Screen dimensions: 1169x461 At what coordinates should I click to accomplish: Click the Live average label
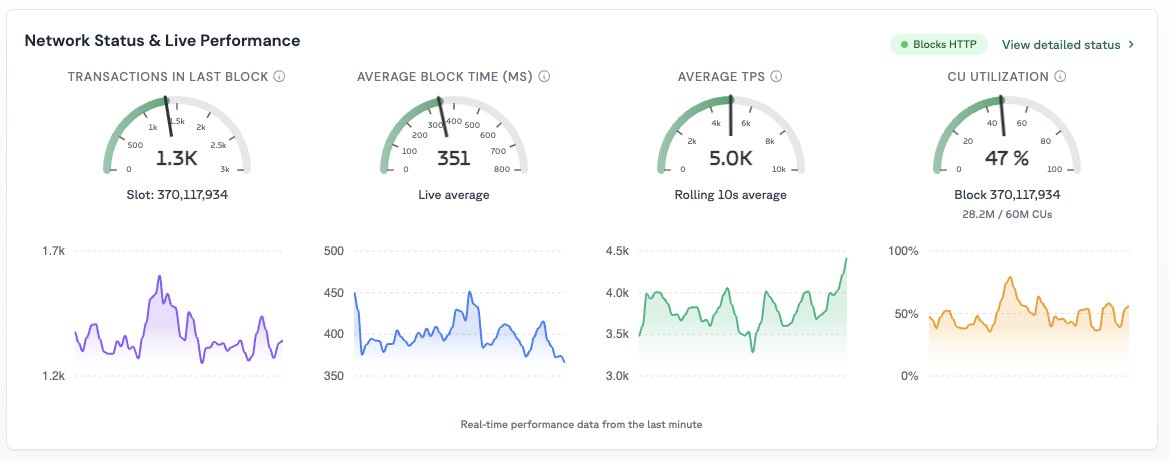pos(453,195)
